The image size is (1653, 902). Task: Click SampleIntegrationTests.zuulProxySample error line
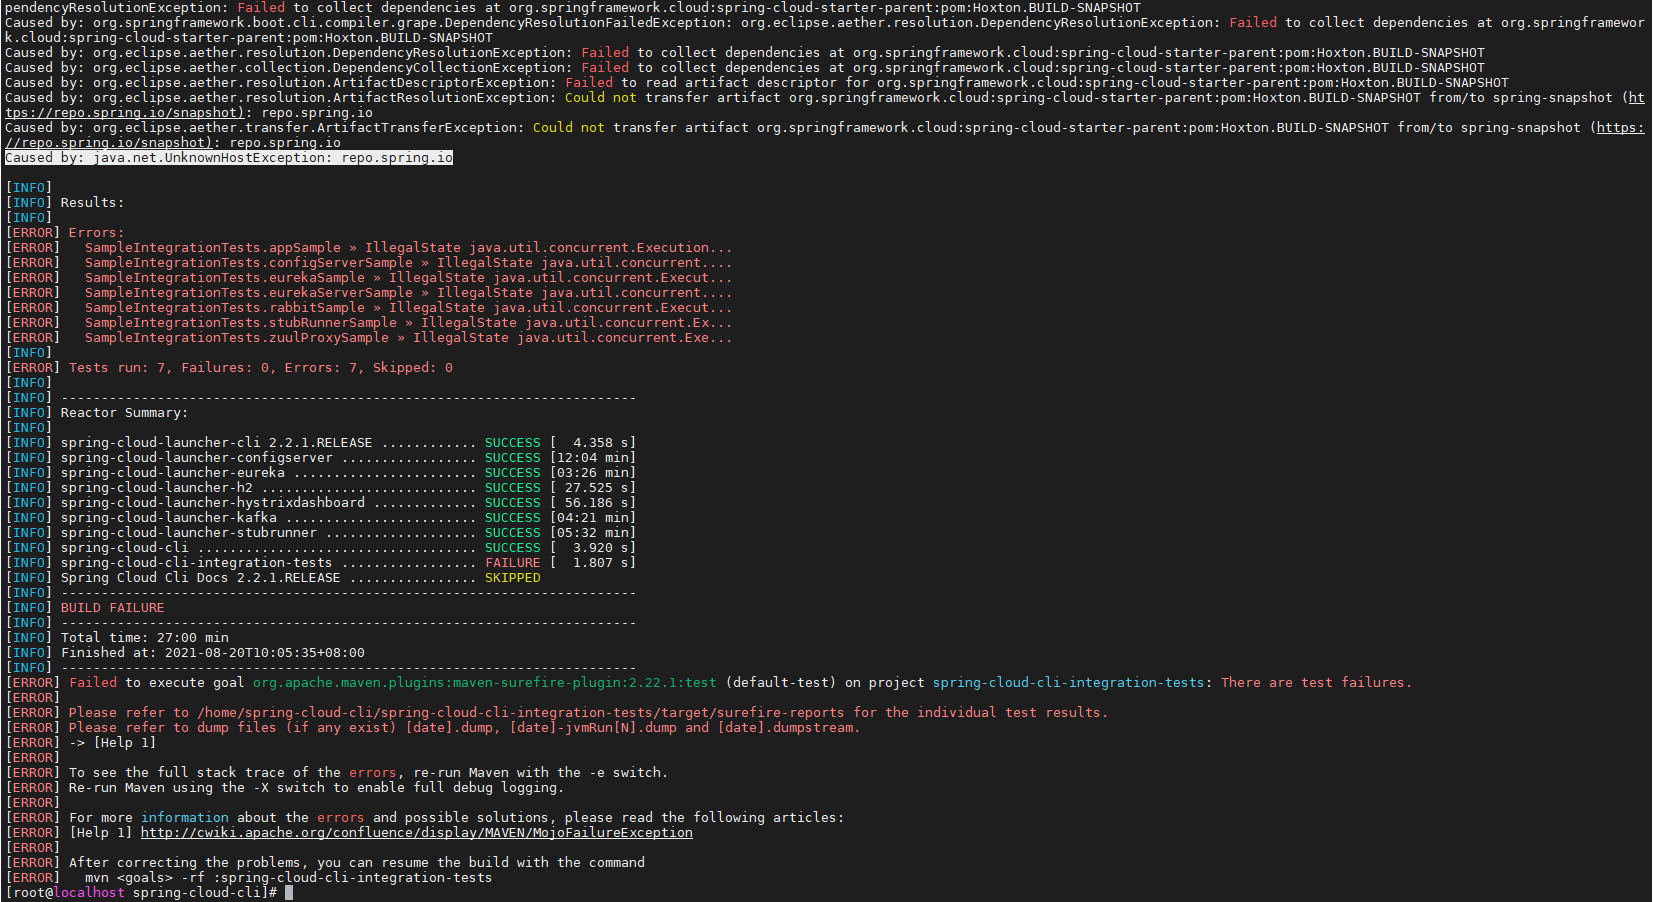click(408, 338)
